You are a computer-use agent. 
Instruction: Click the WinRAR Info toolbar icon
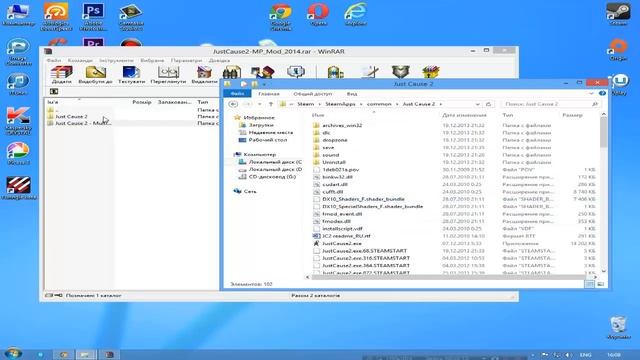click(x=296, y=72)
